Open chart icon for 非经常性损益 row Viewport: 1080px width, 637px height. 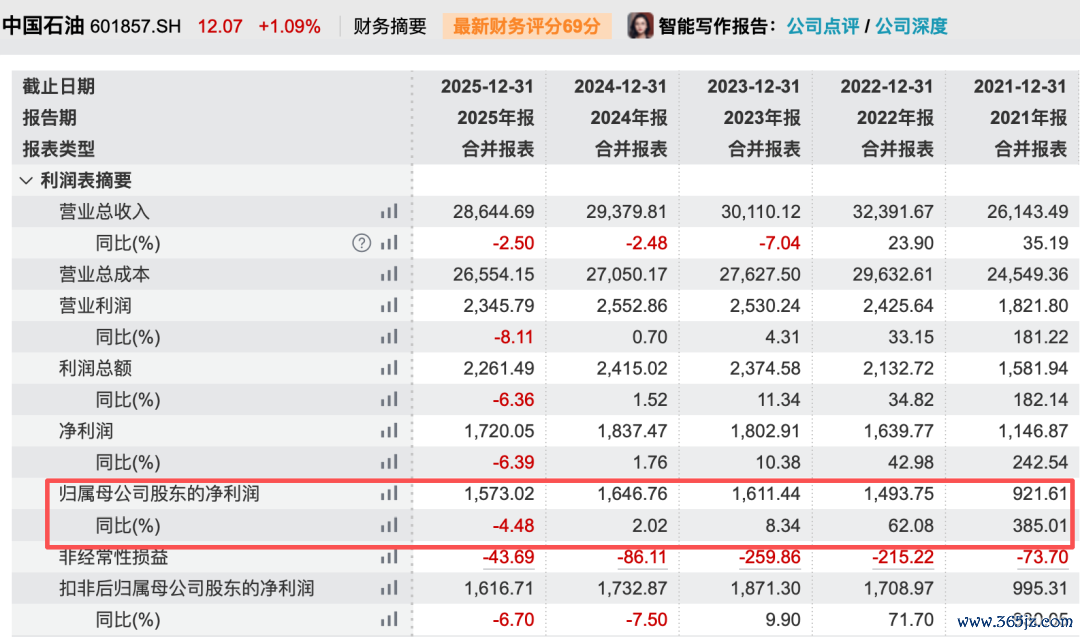[x=389, y=556]
